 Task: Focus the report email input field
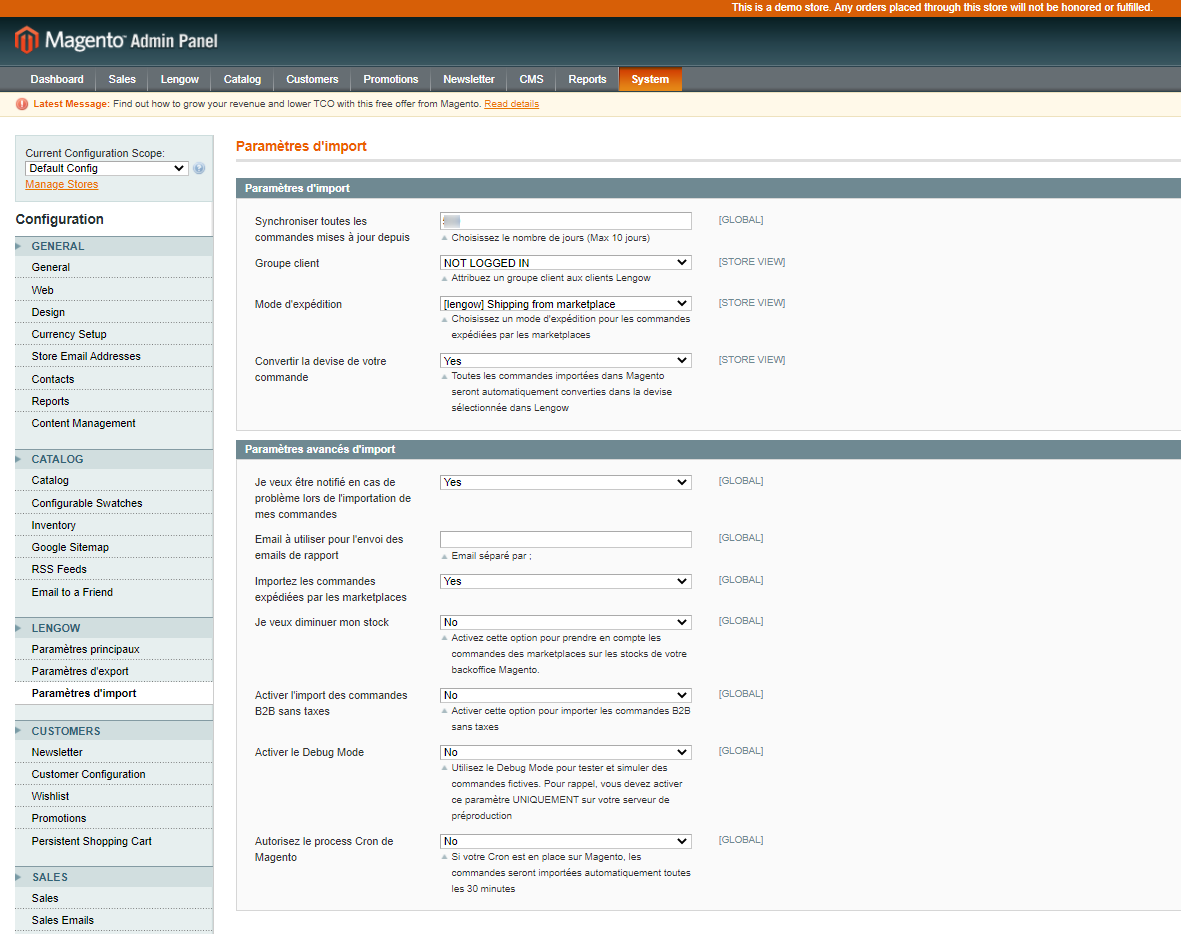coord(566,539)
